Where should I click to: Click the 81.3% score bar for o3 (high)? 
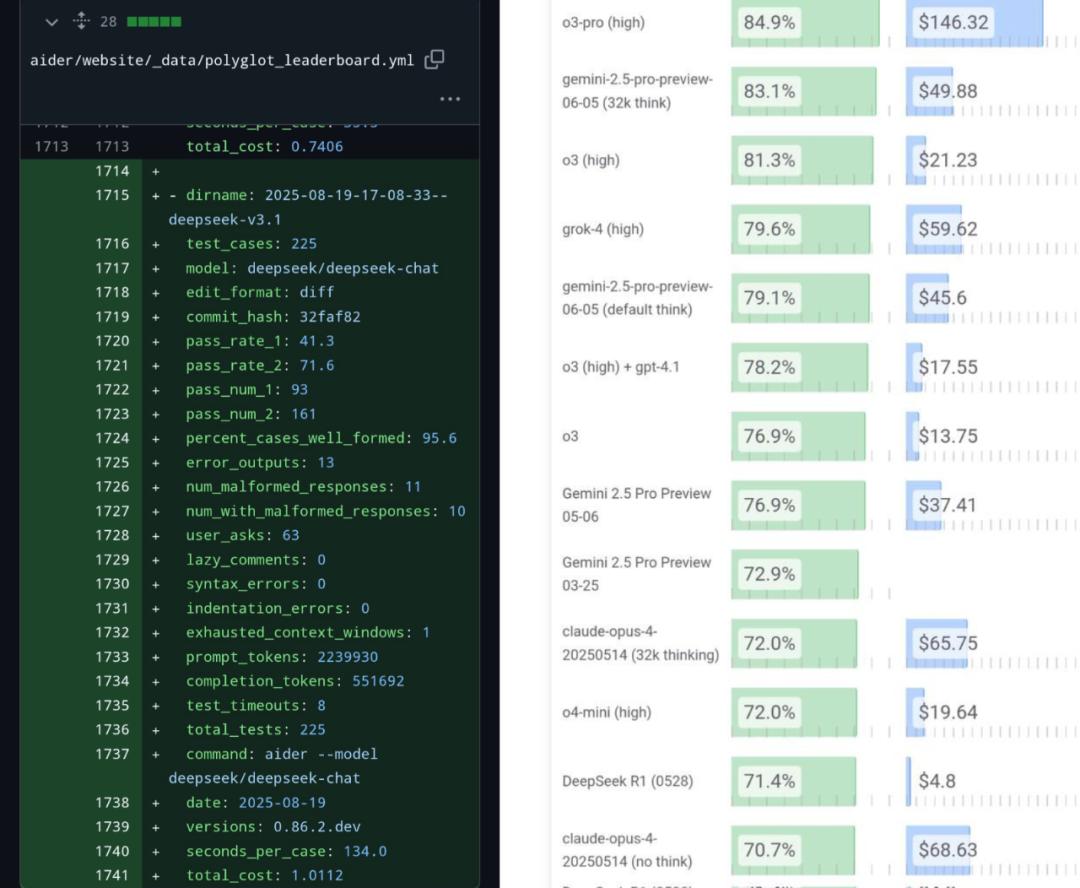(801, 160)
